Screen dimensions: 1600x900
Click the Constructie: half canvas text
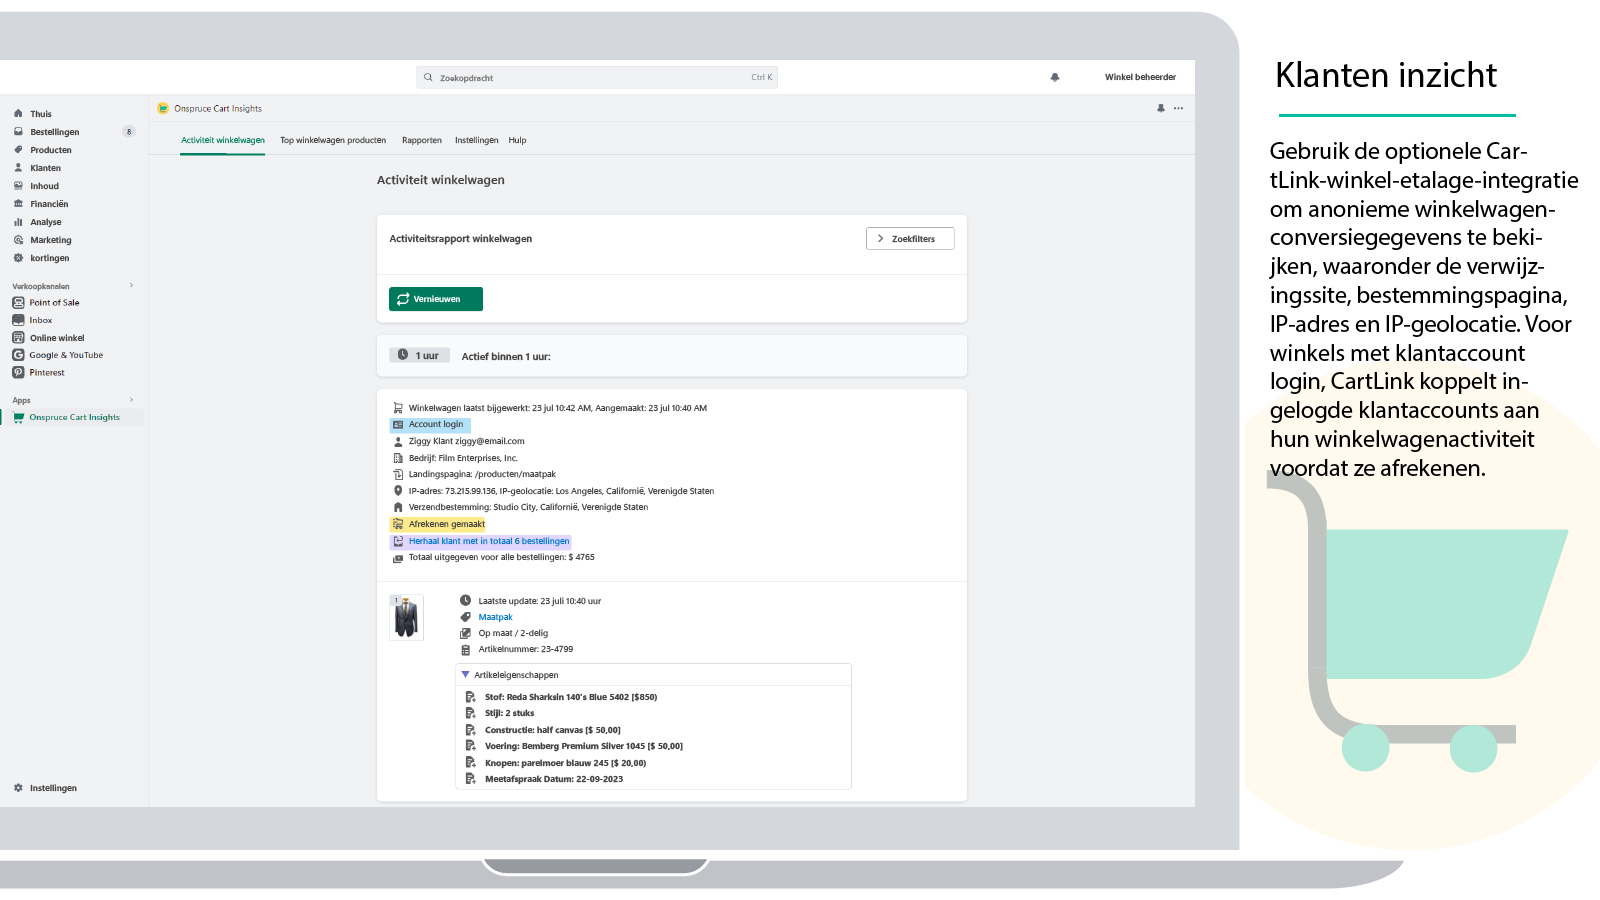(553, 730)
